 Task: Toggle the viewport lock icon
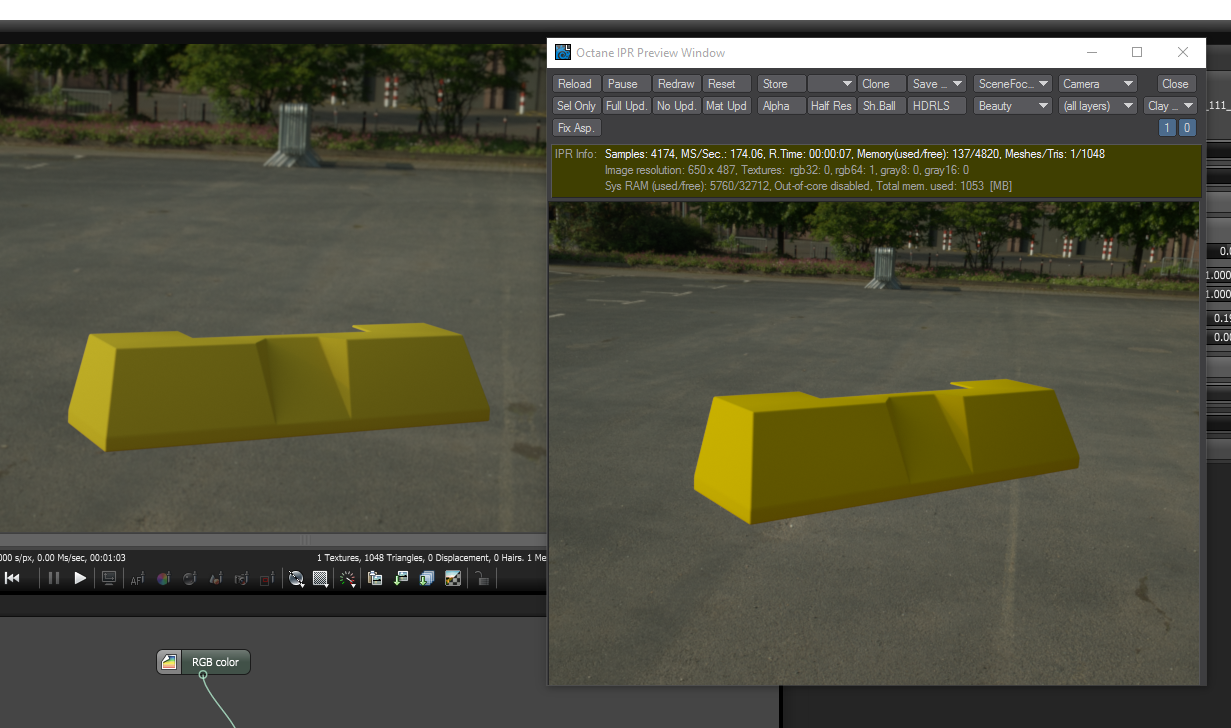pos(481,578)
